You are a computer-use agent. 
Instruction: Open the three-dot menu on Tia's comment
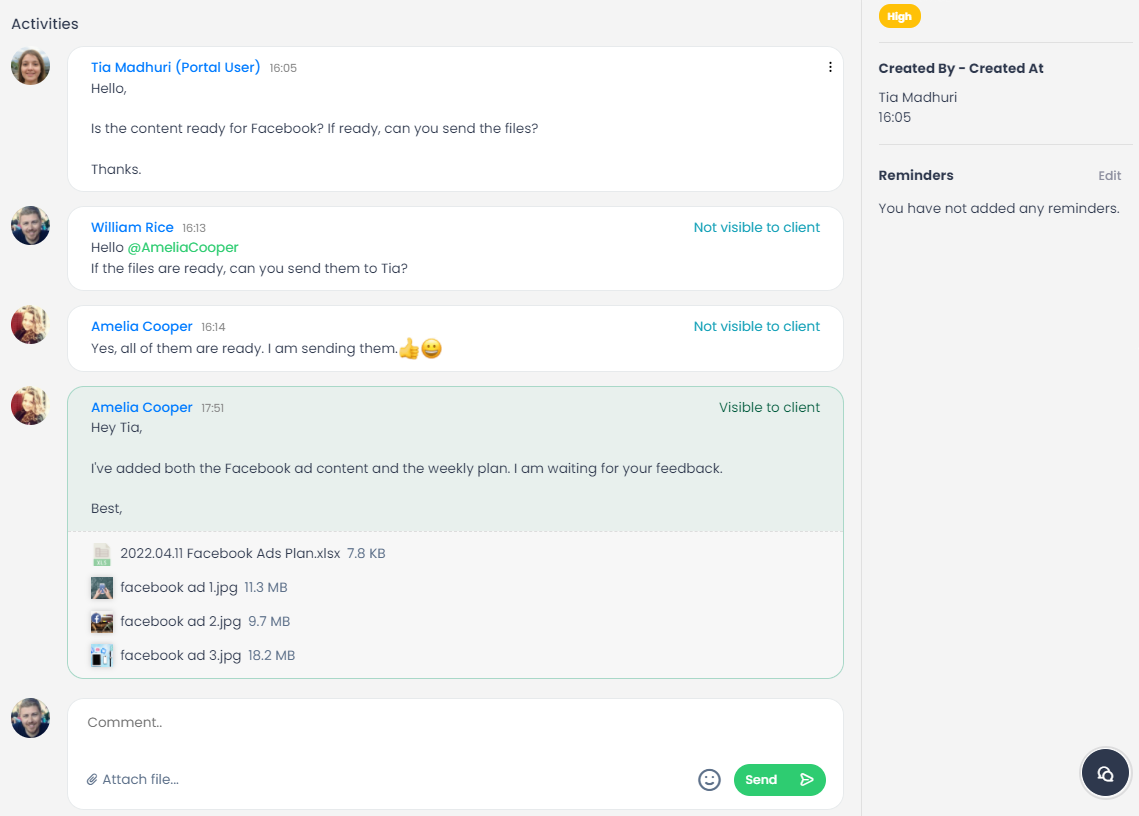[x=830, y=68]
